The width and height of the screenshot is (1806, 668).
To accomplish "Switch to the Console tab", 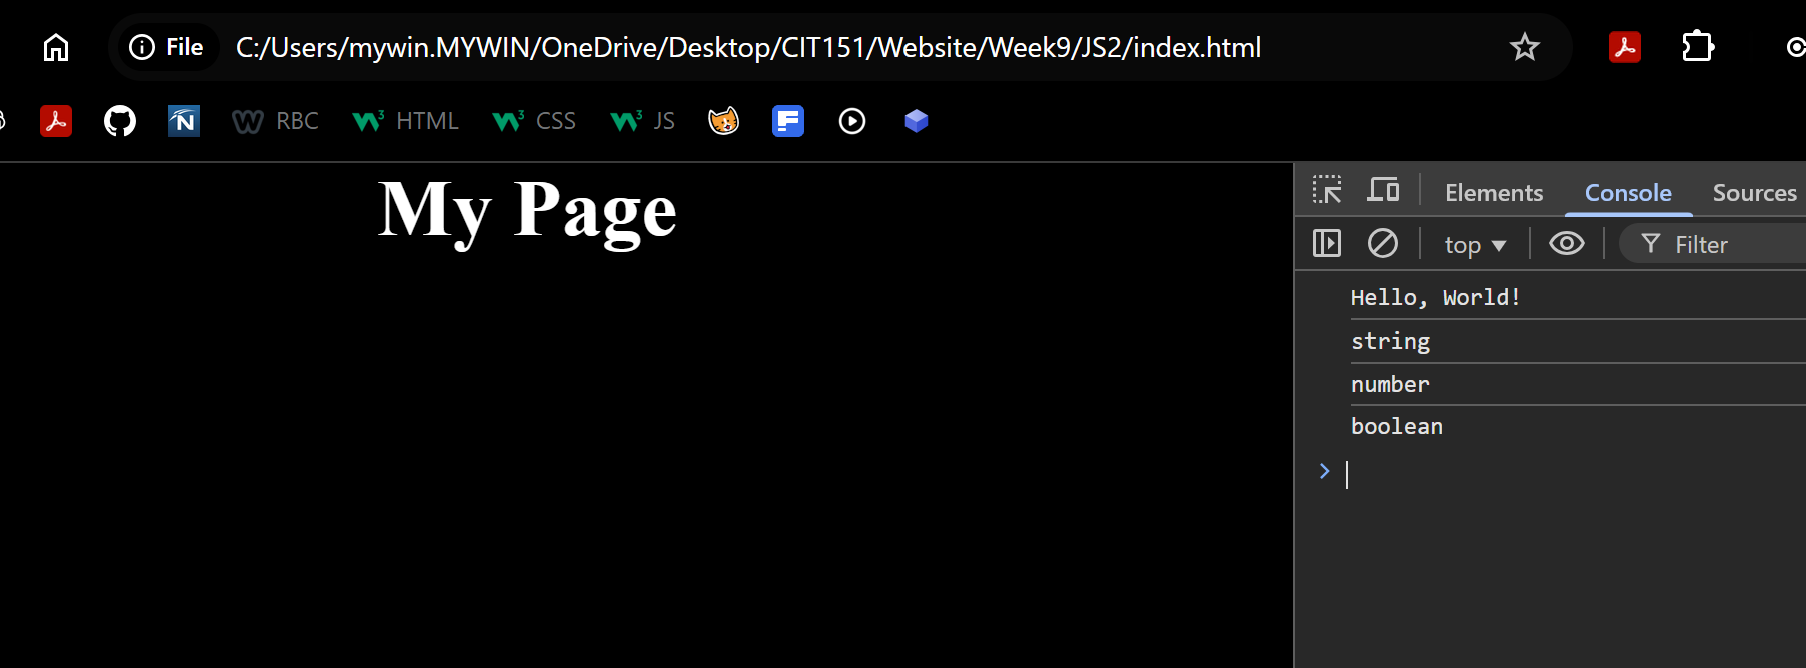I will (x=1628, y=192).
